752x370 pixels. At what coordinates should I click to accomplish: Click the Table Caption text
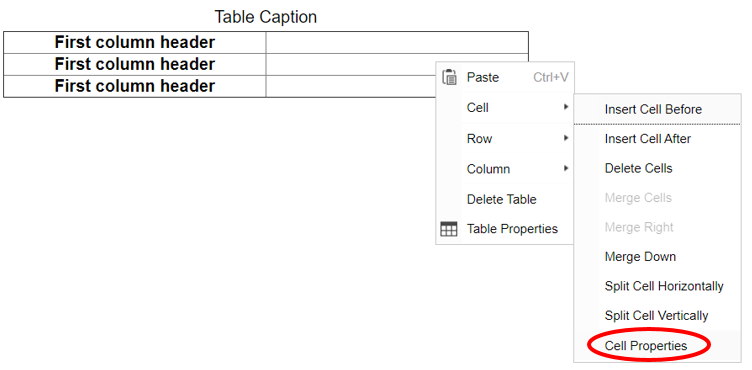[x=265, y=17]
